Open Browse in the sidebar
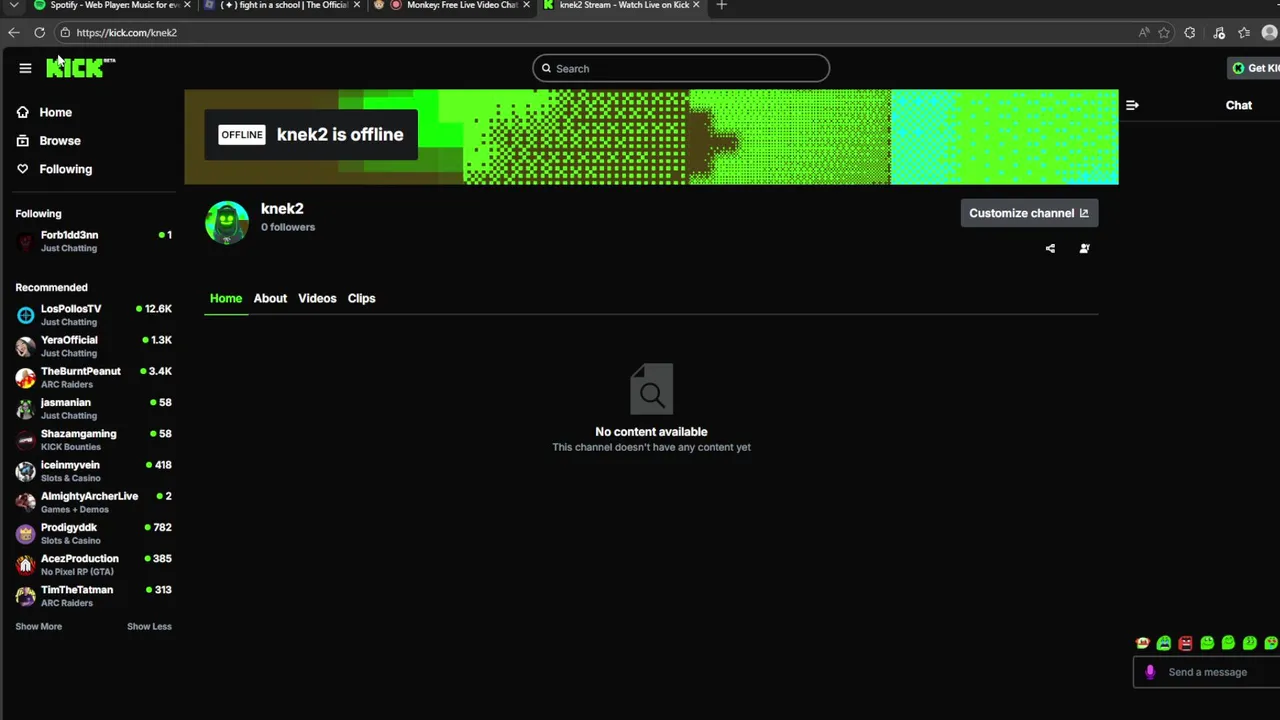1280x720 pixels. click(59, 141)
